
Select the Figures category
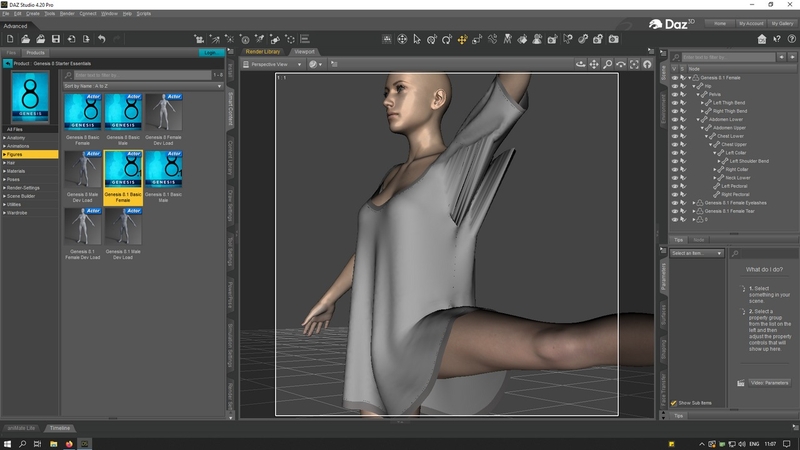30,154
